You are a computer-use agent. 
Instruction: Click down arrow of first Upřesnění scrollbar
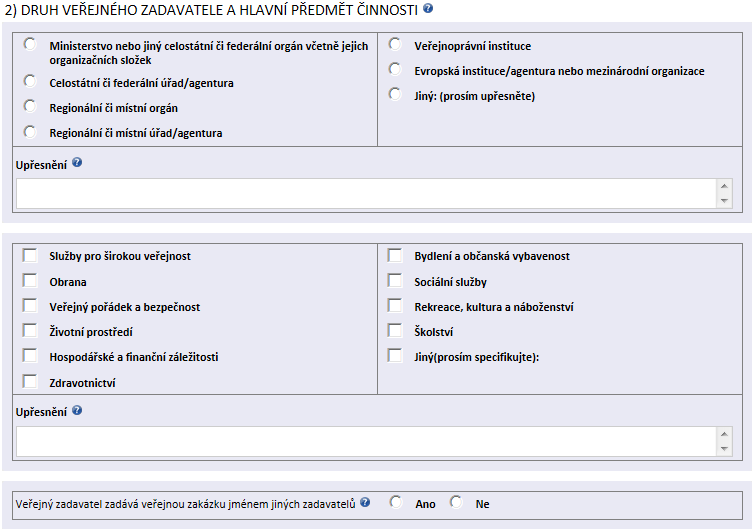[724, 201]
